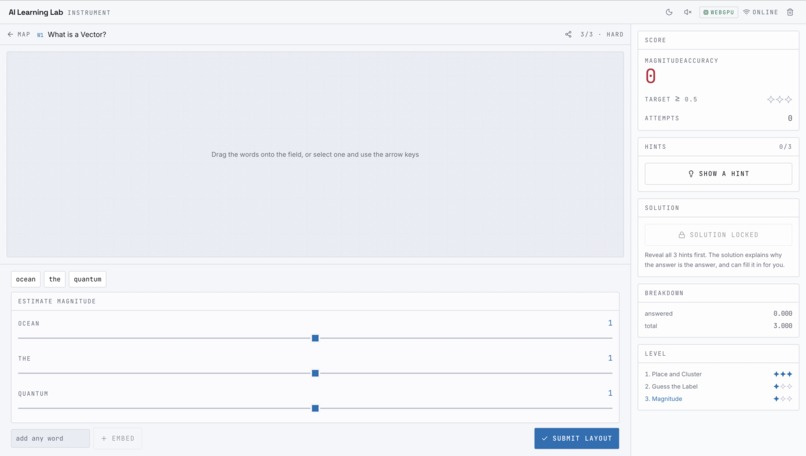Mute sound via speaker icon
The width and height of the screenshot is (806, 456).
[x=687, y=12]
